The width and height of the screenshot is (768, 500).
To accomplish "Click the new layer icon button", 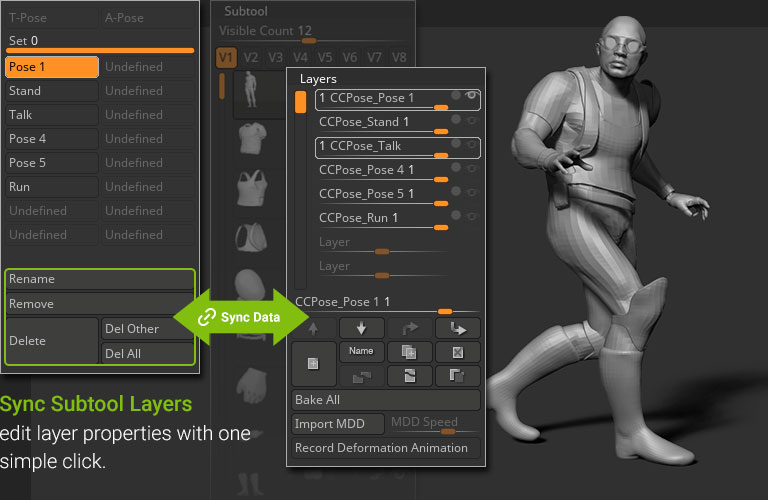I will pos(312,364).
